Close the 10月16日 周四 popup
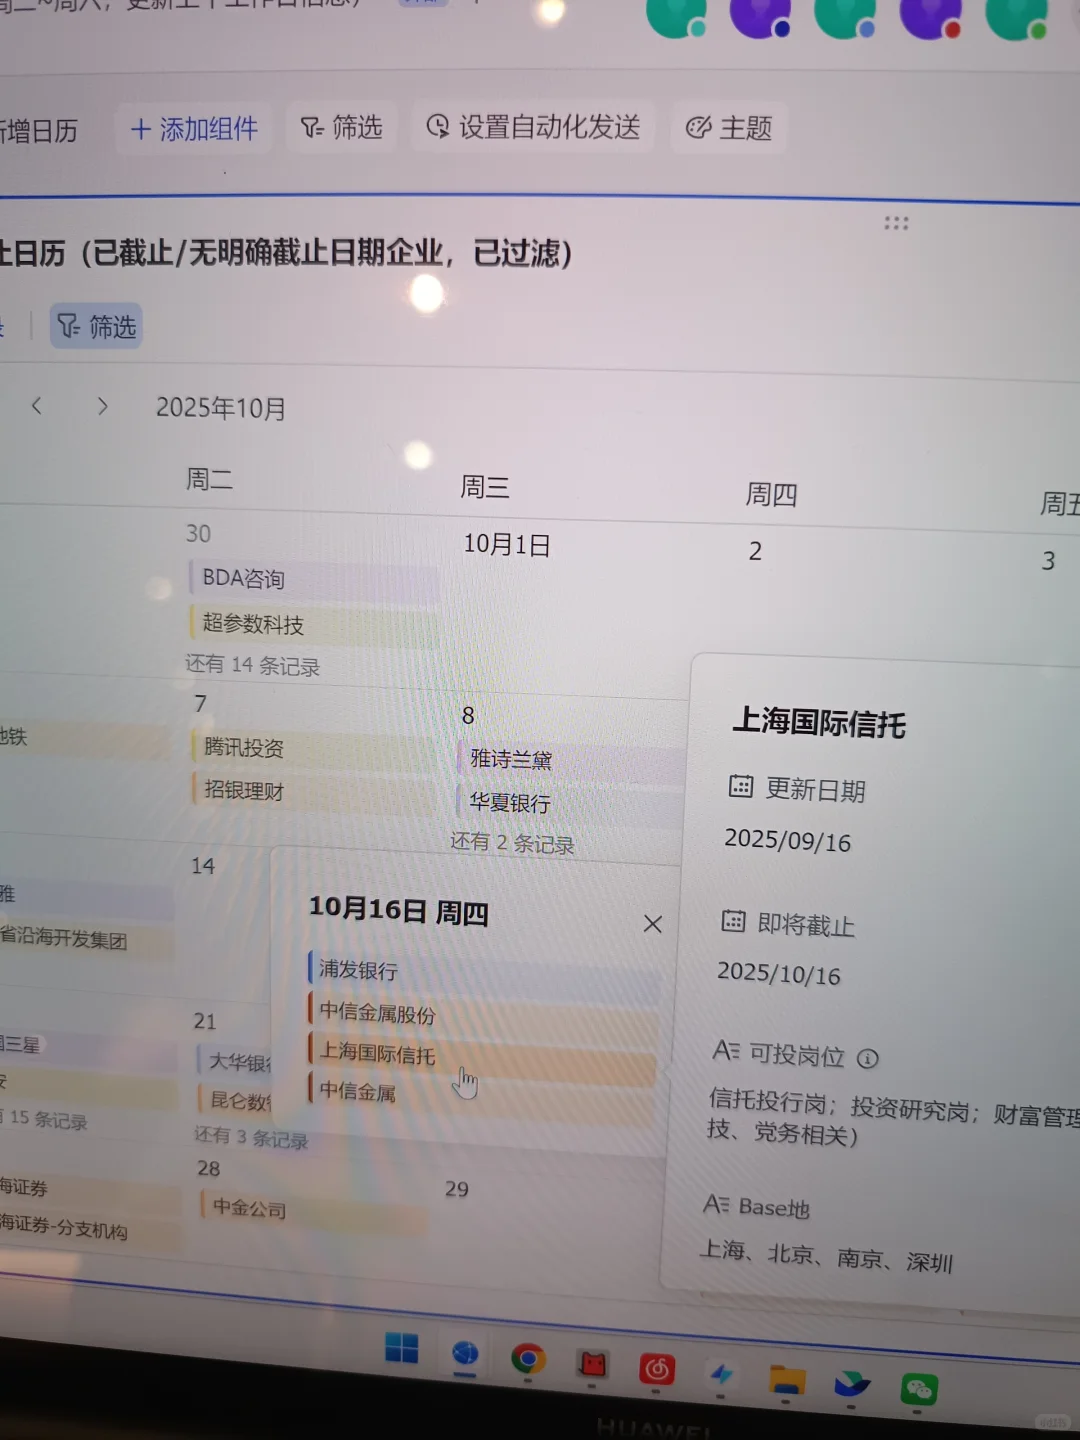1080x1440 pixels. 653,924
